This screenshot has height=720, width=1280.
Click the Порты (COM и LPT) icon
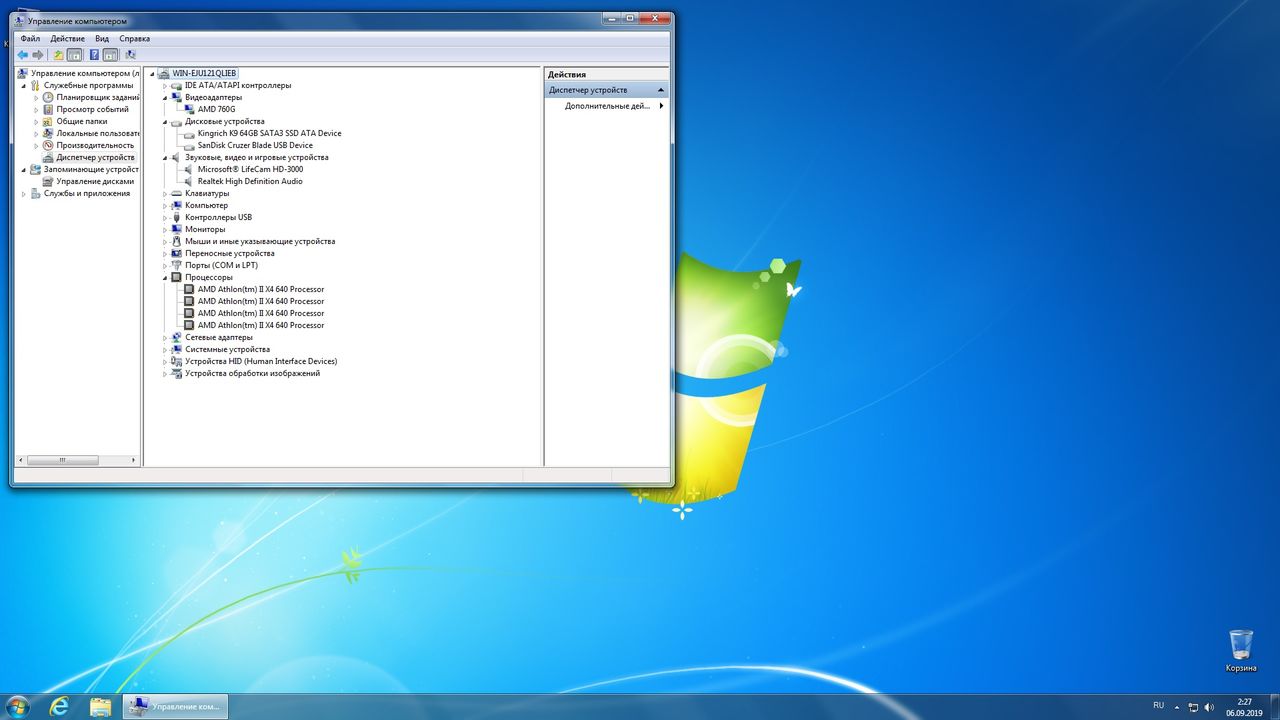point(177,265)
